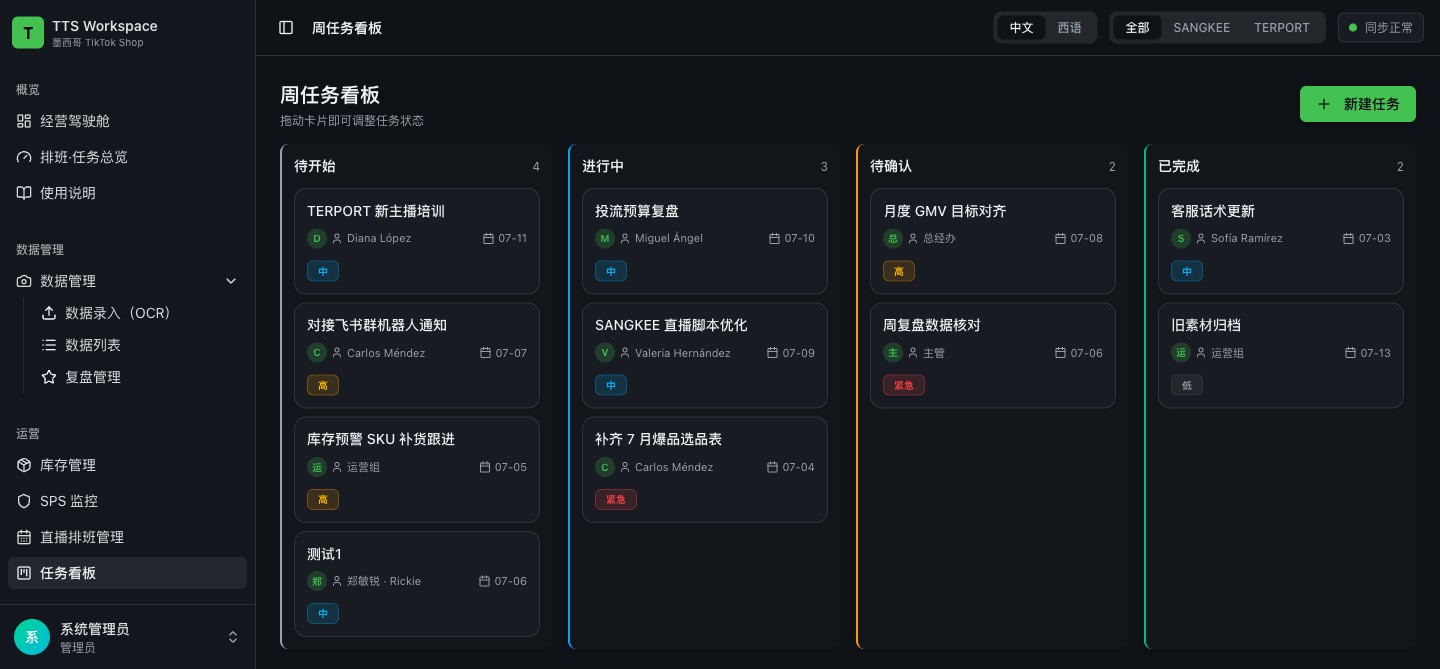This screenshot has height=669, width=1440.
Task: Toggle the sidebar panel icon
Action: (286, 28)
